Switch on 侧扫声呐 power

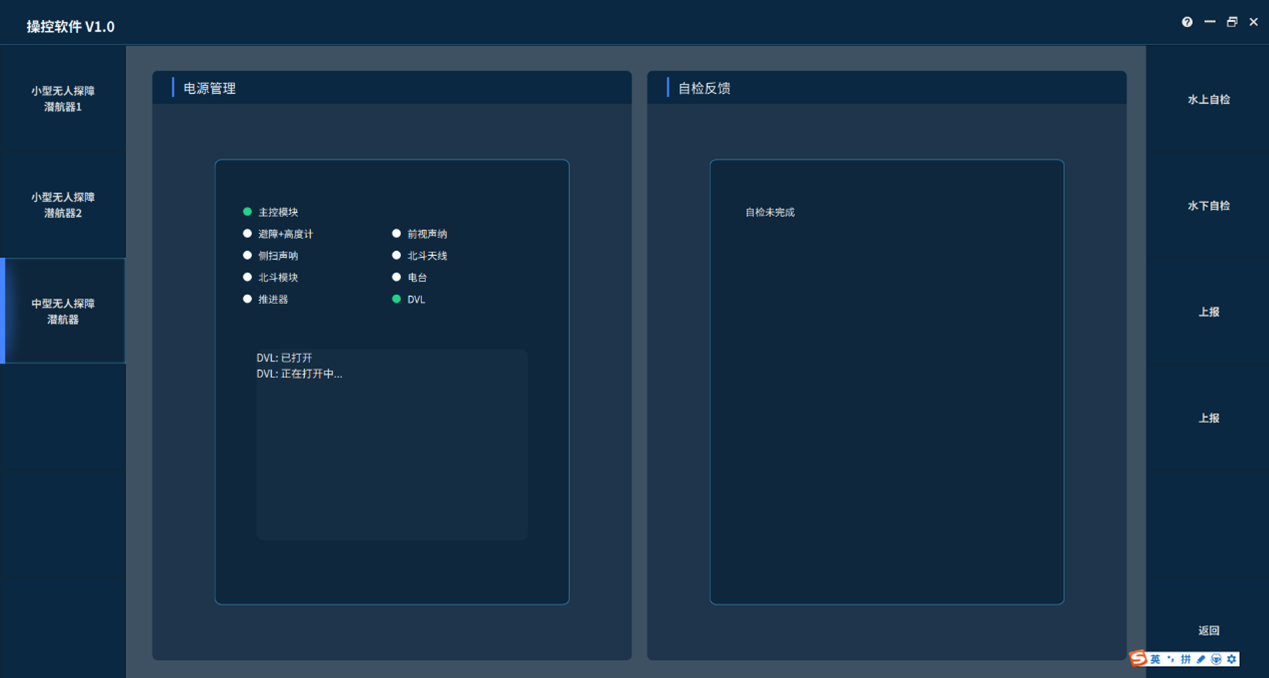pos(248,256)
